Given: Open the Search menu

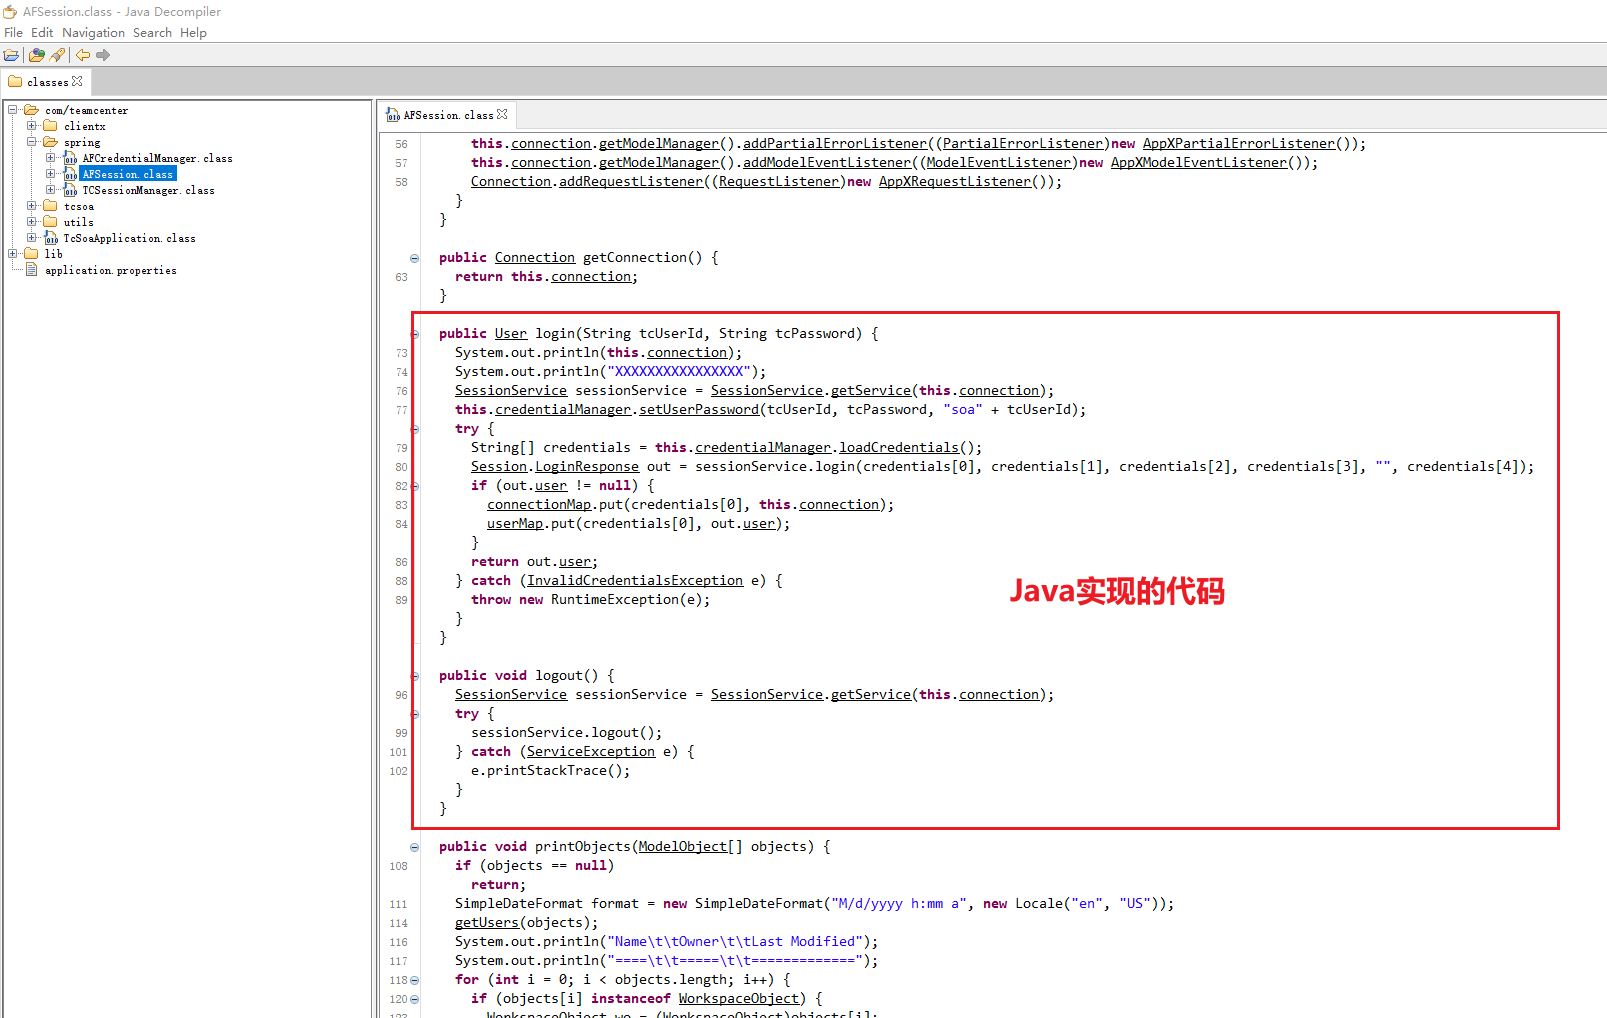Looking at the screenshot, I should coord(152,33).
